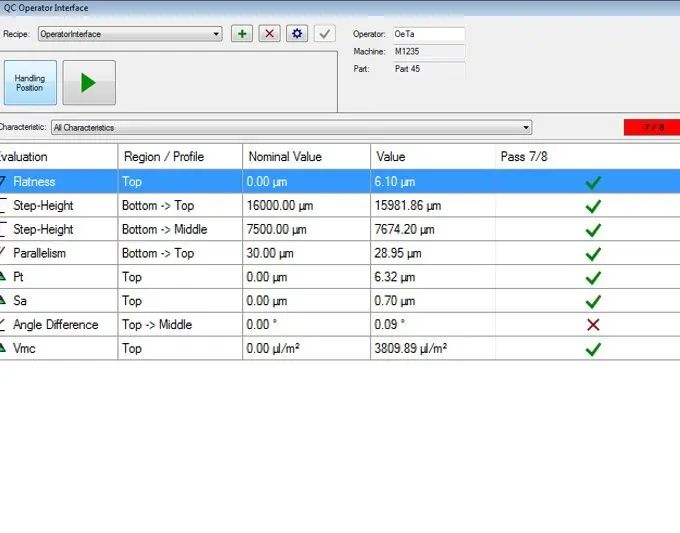Start measurement with the green play button
The height and width of the screenshot is (533, 680).
click(x=89, y=83)
